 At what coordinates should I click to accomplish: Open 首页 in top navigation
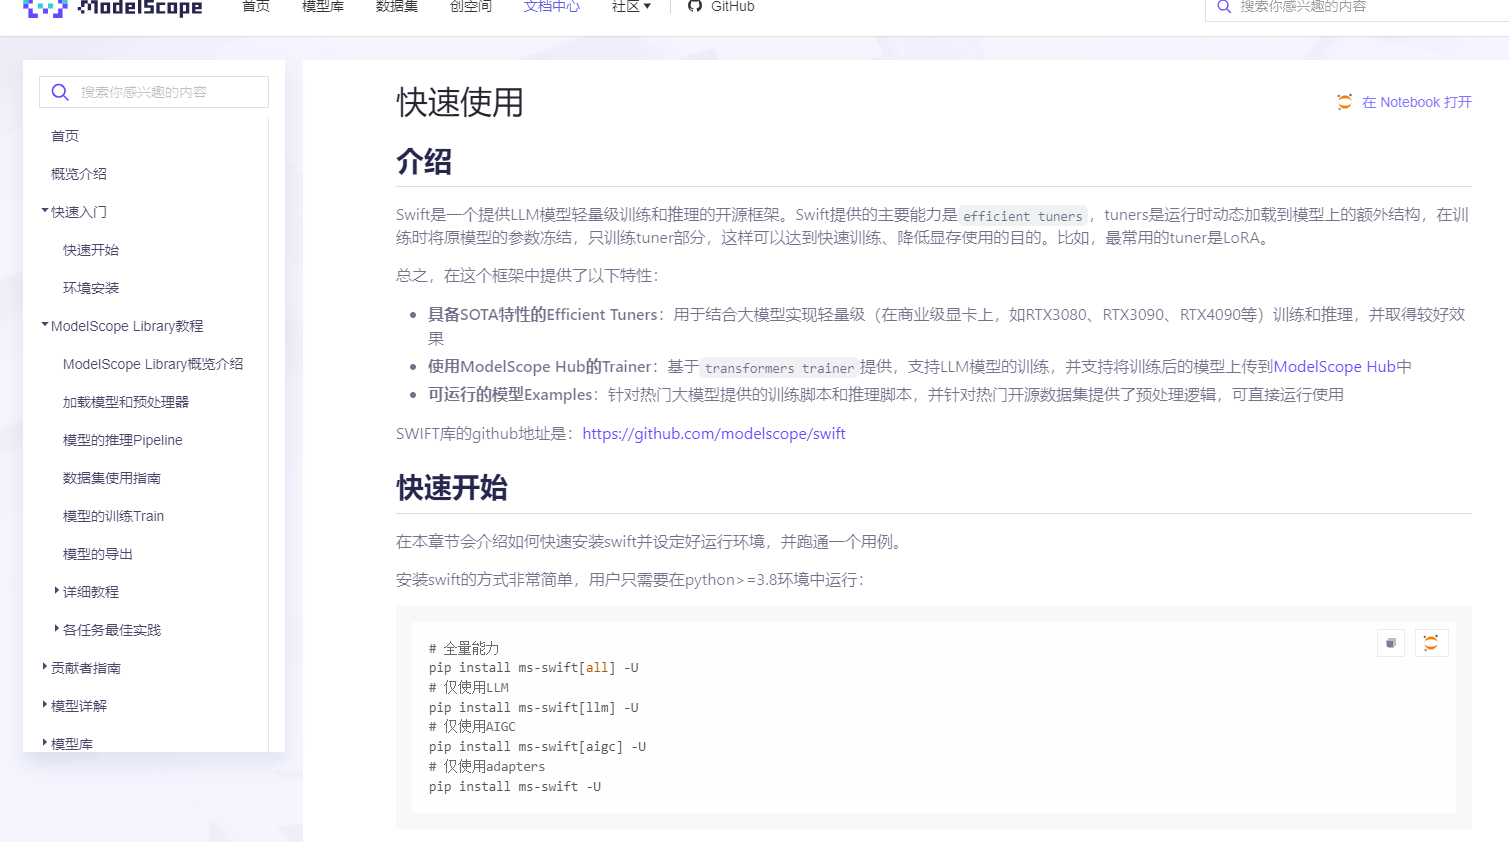[256, 6]
